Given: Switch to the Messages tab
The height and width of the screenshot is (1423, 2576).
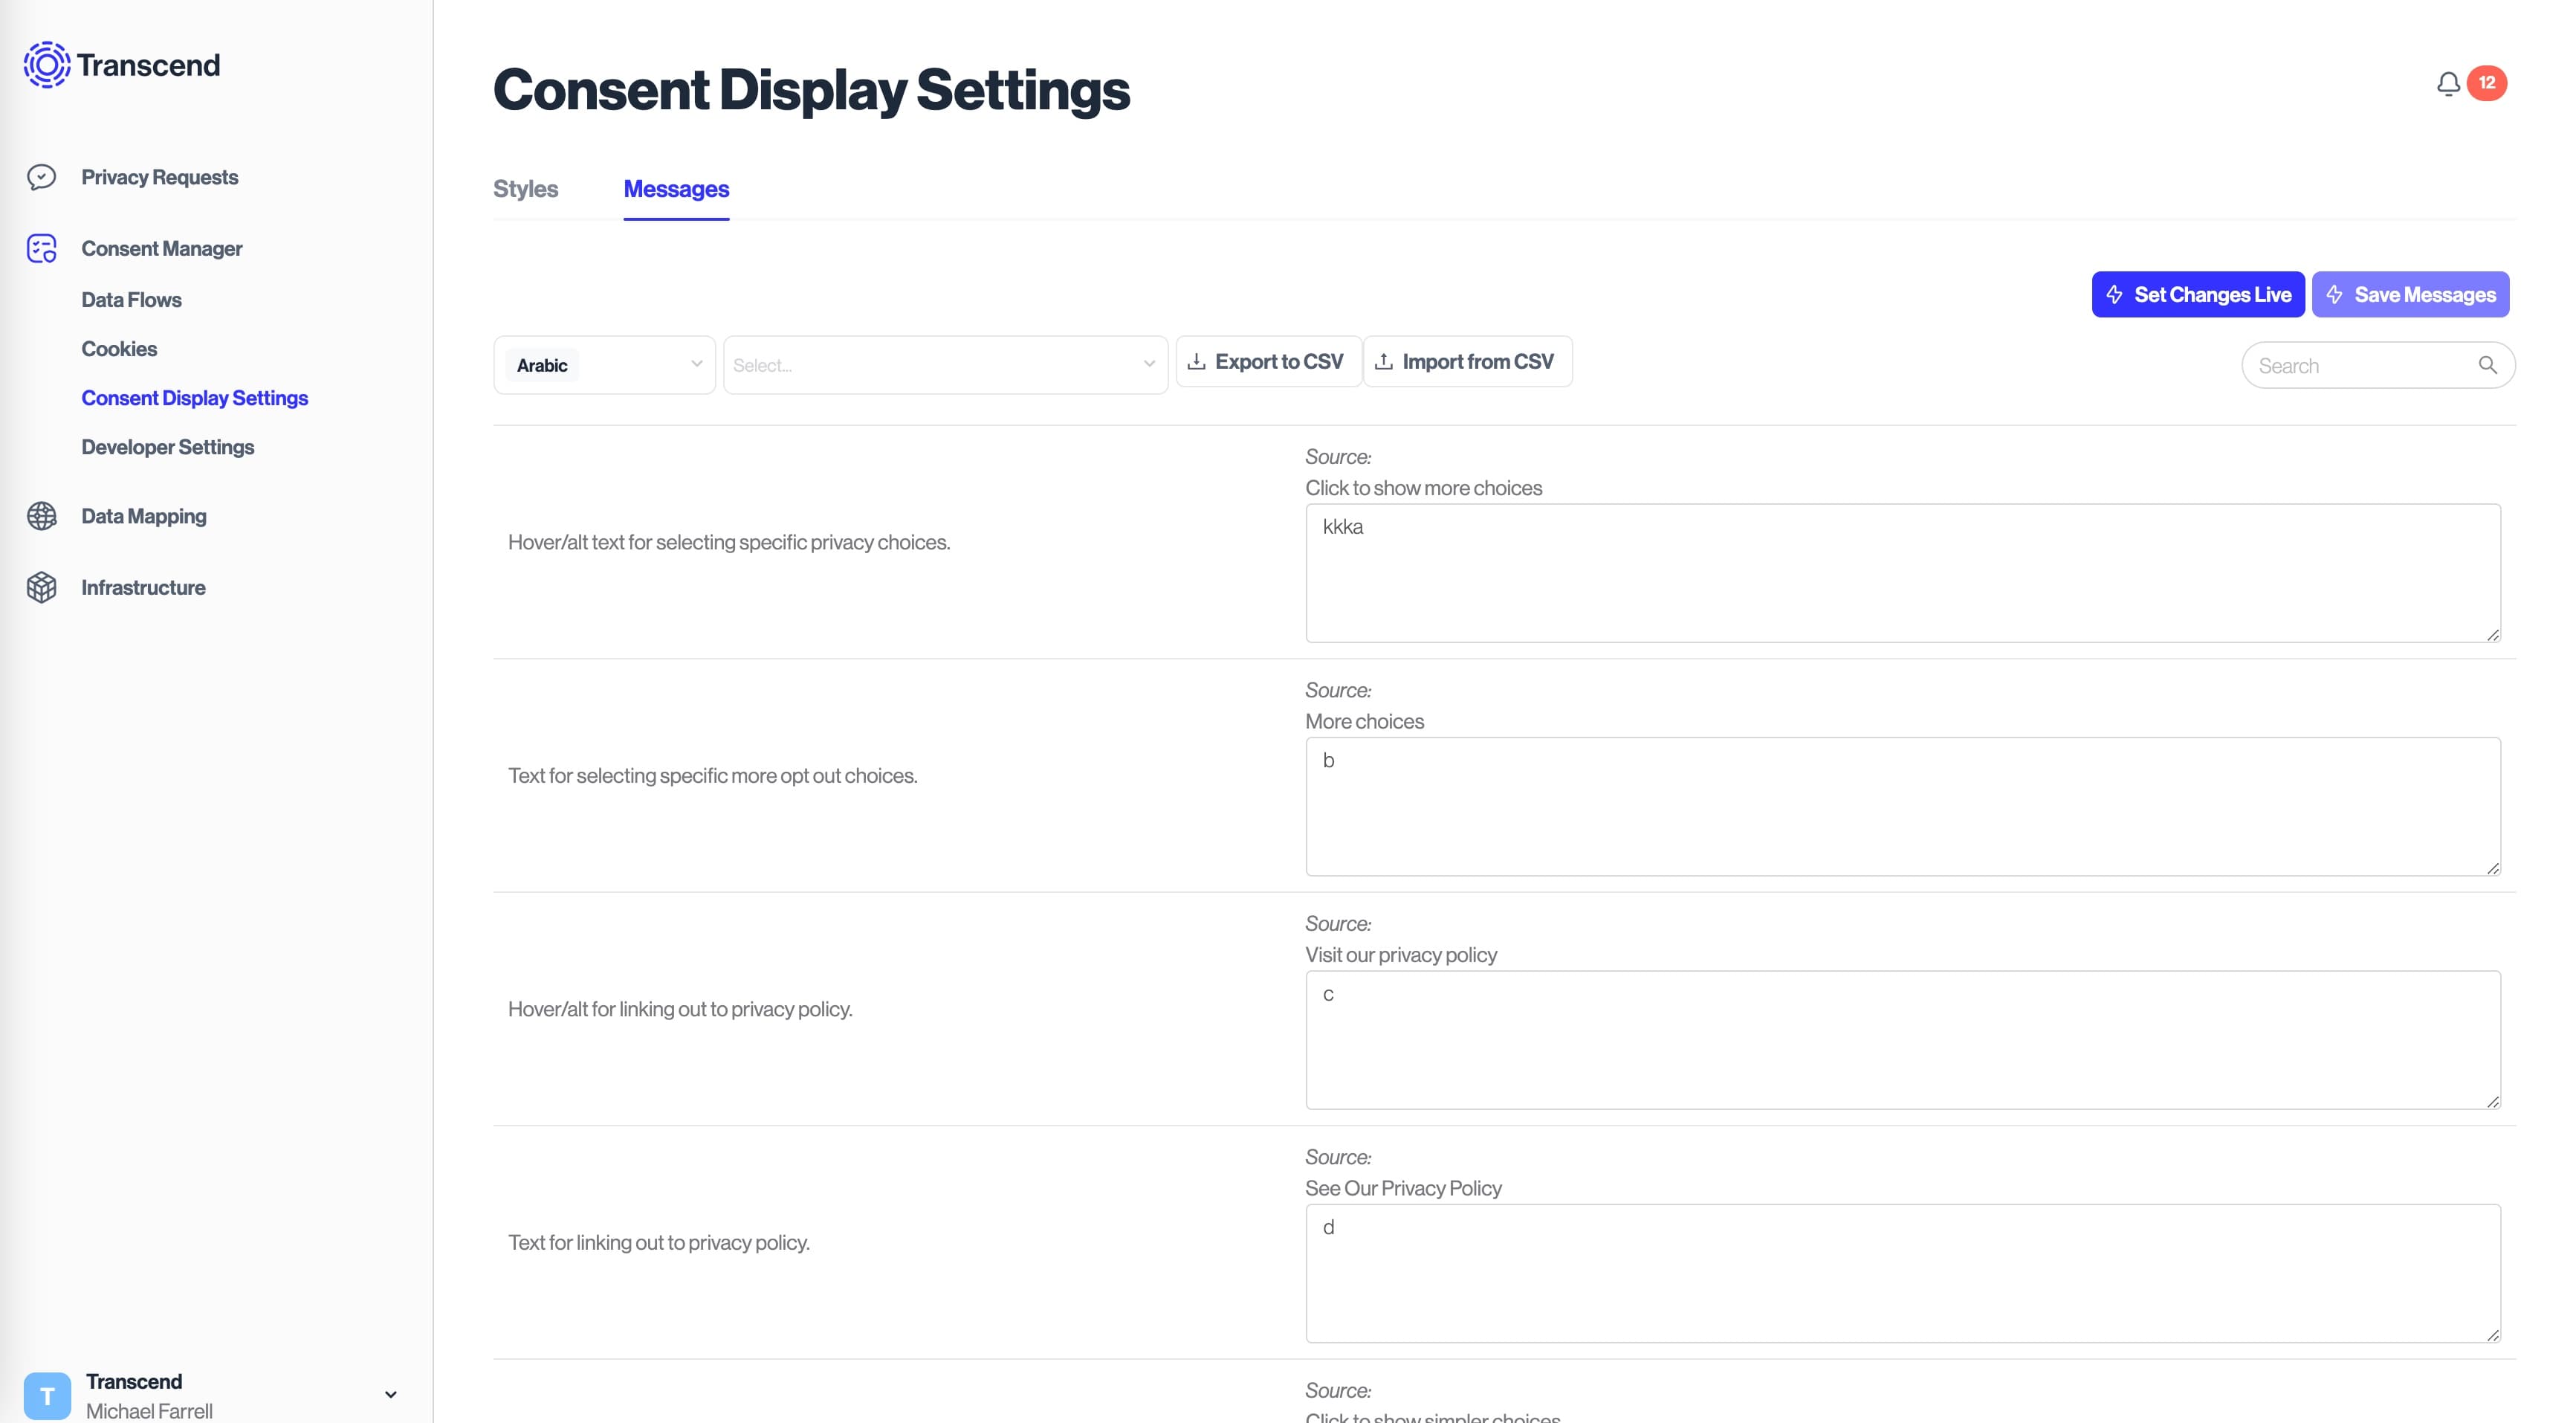Looking at the screenshot, I should coord(676,189).
